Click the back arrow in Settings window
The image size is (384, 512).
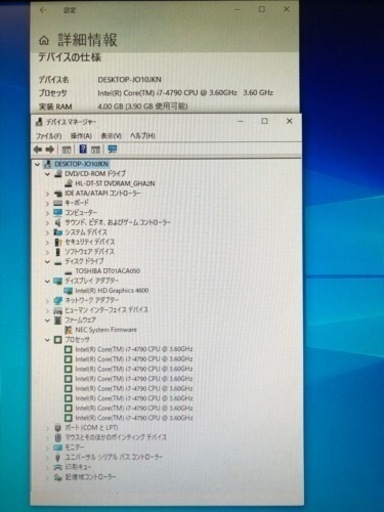click(43, 10)
